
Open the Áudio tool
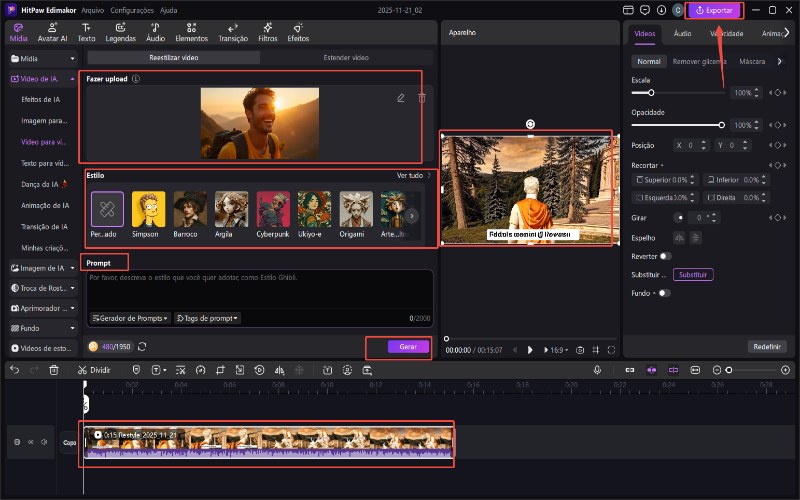155,32
